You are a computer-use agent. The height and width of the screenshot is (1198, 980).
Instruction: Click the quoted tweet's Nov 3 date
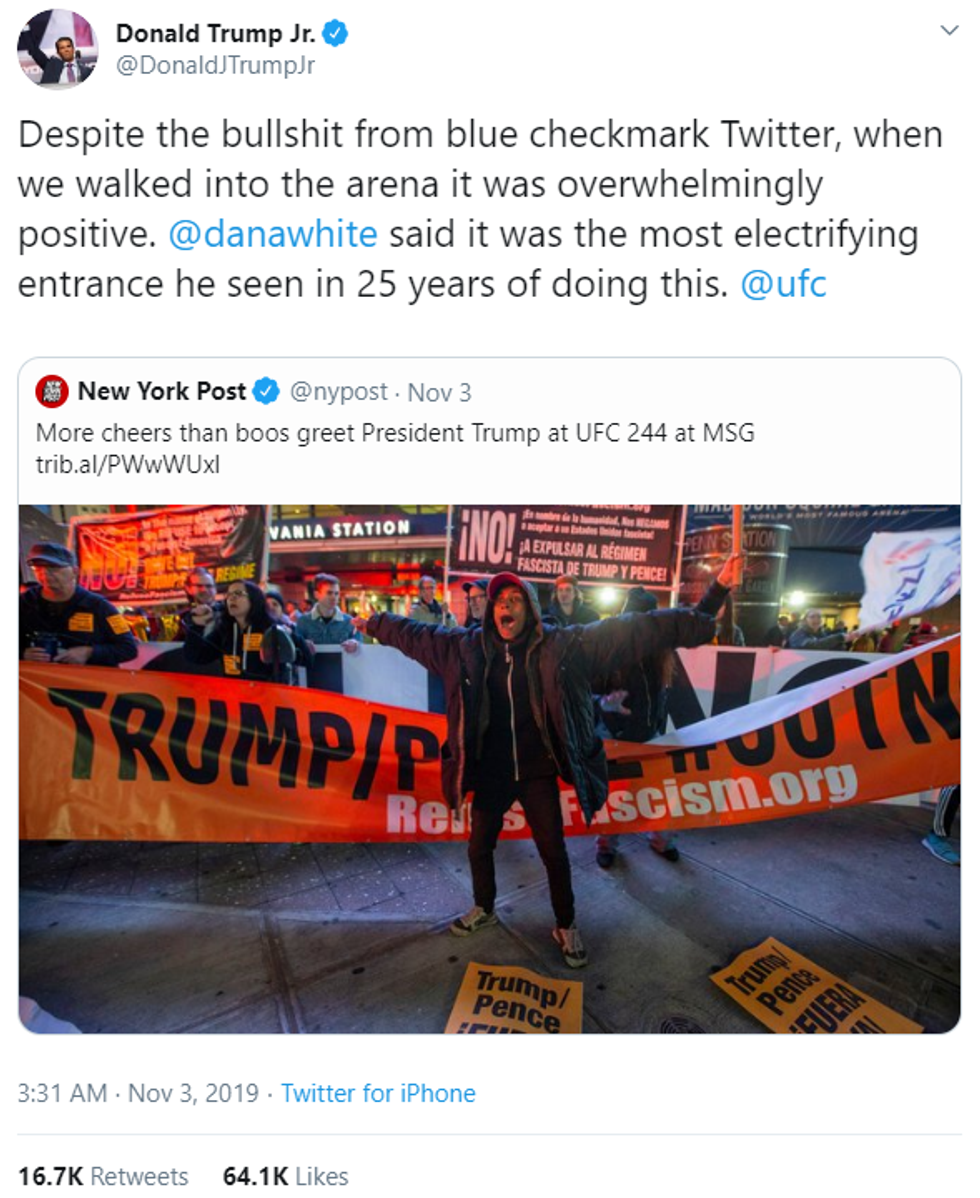coord(439,393)
